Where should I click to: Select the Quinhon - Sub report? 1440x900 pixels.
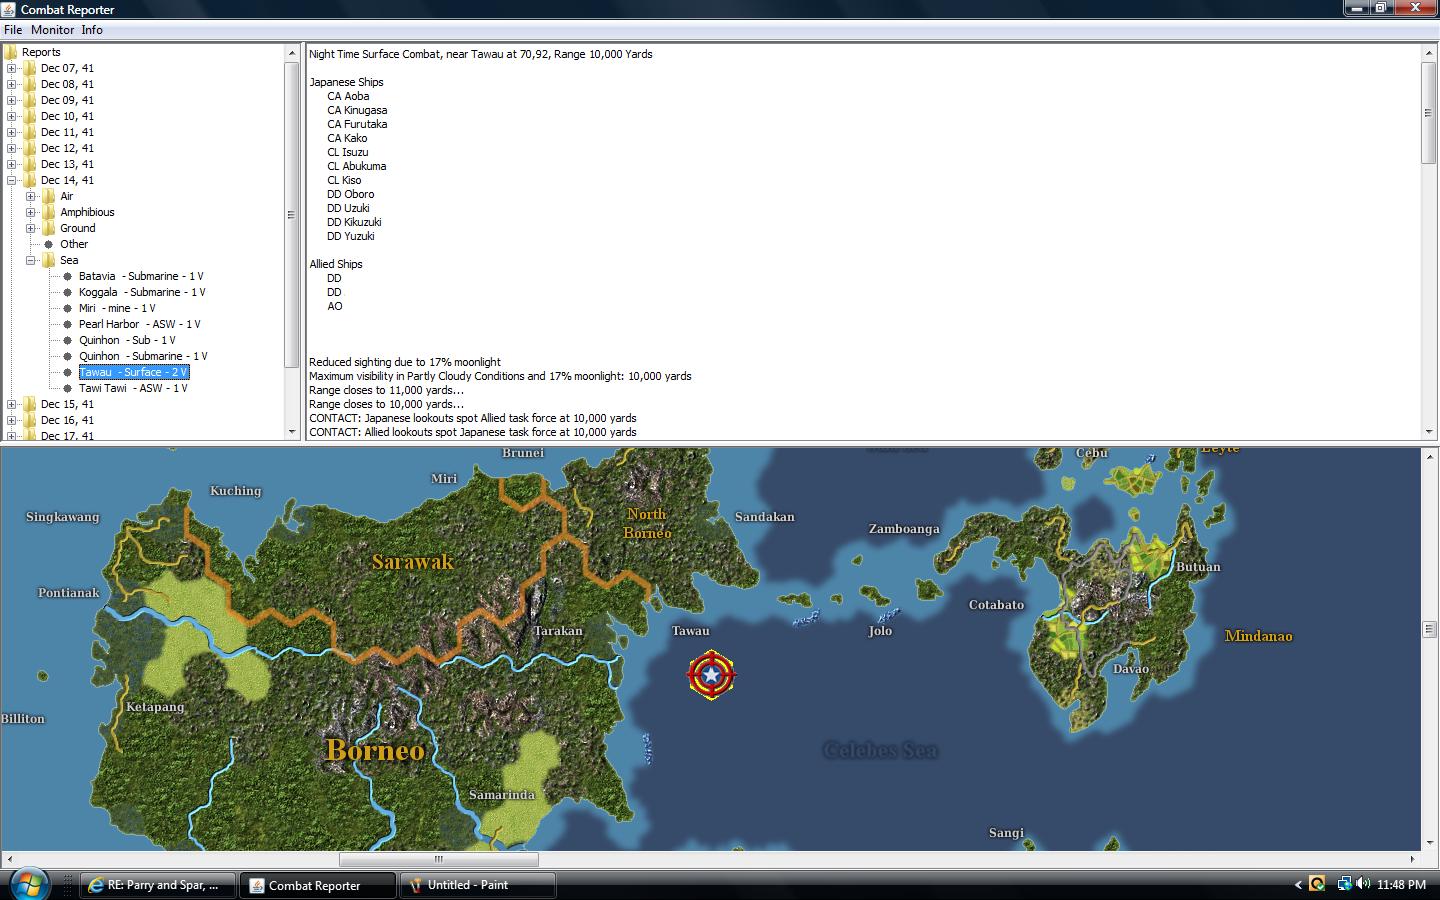pyautogui.click(x=127, y=340)
